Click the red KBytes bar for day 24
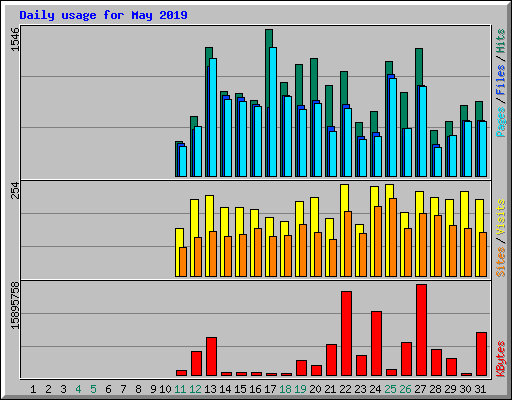The width and height of the screenshot is (512, 400). (376, 344)
